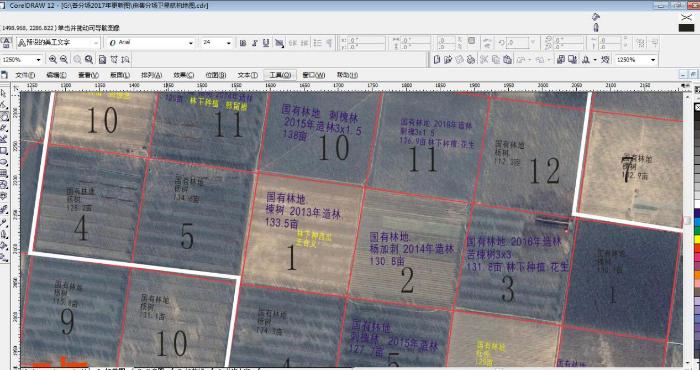This screenshot has height=370, width=700.
Task: Click the purple text 133.5亩 in plot 1
Action: click(282, 222)
